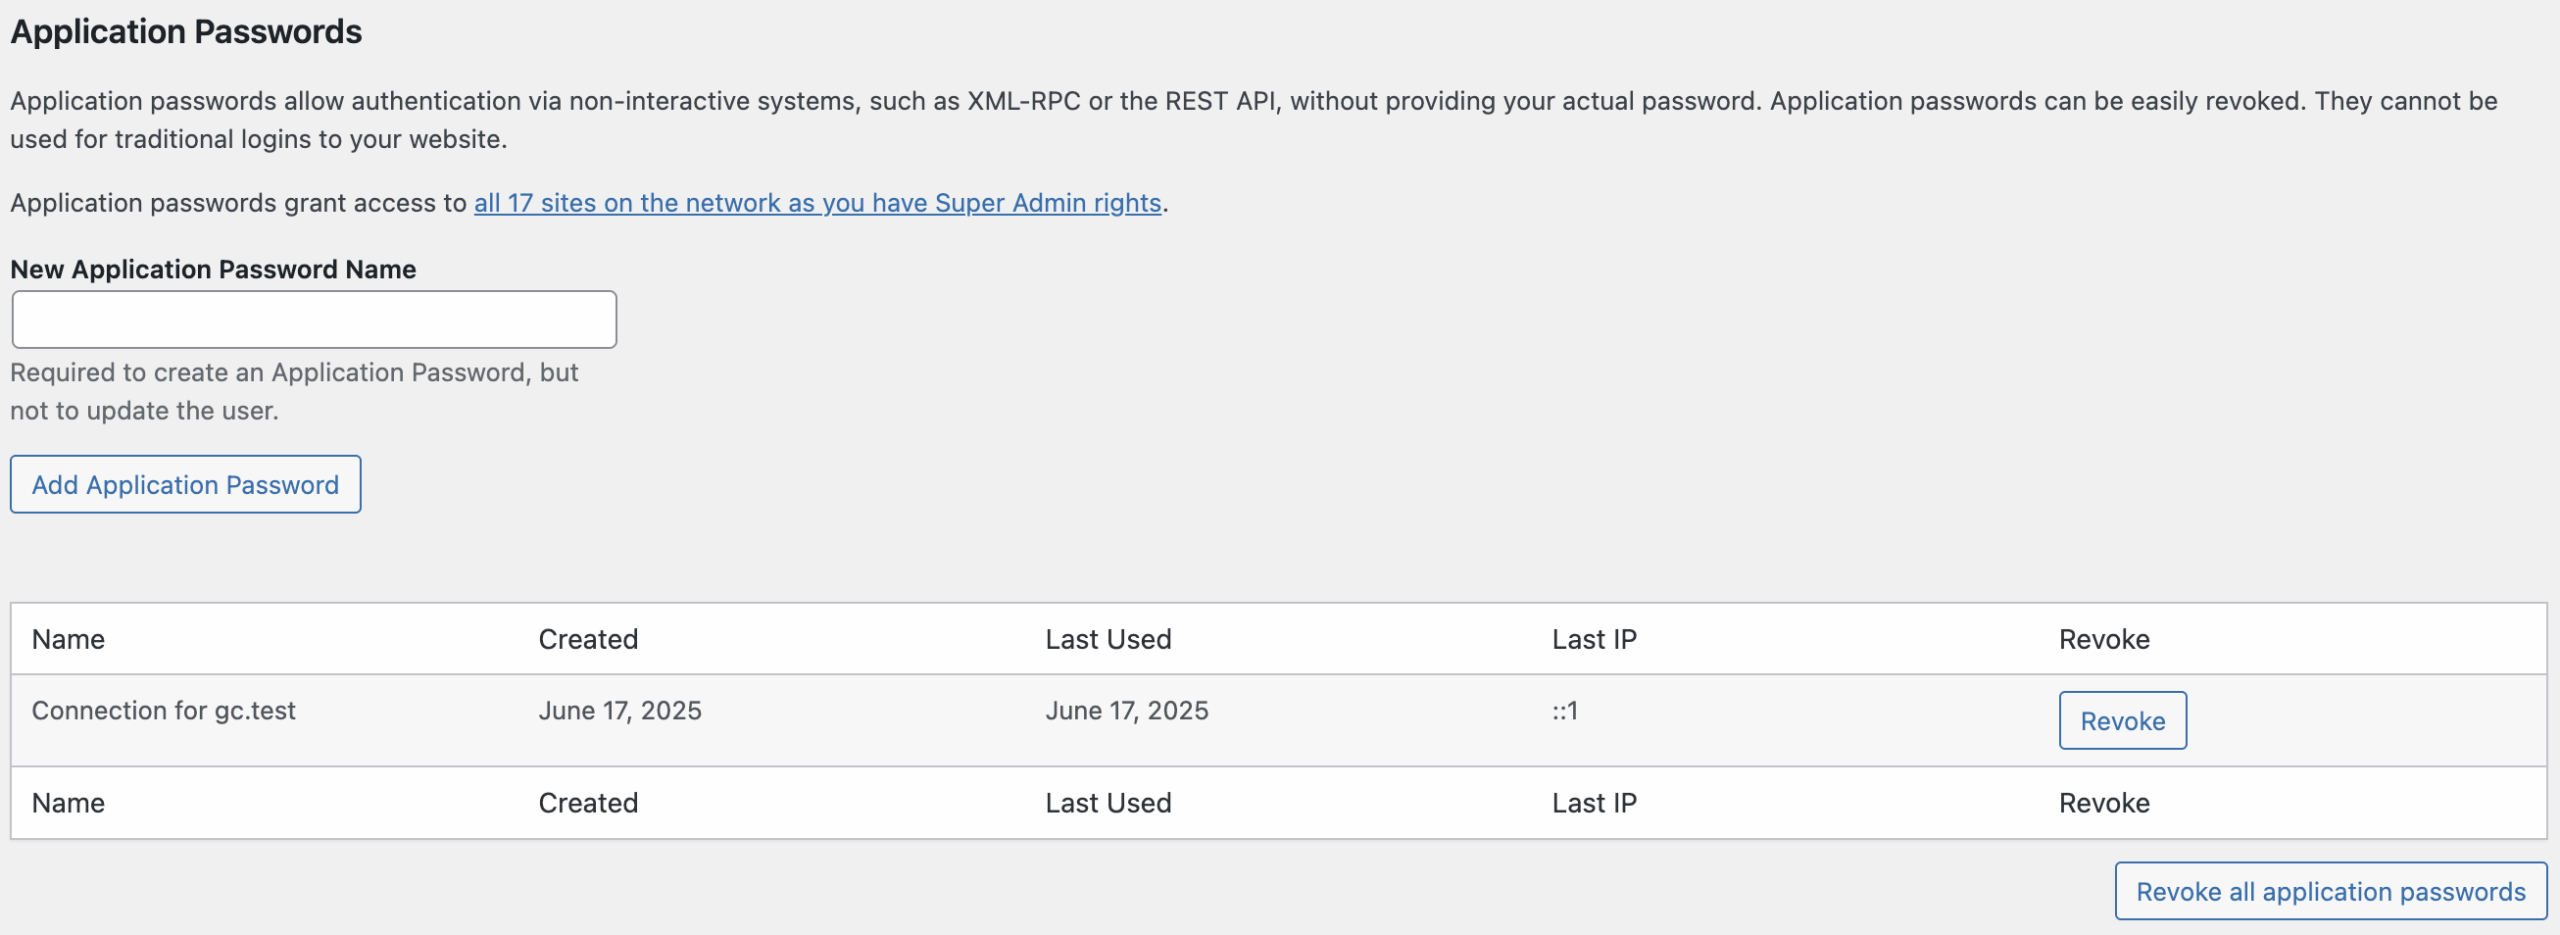Click the New Application Password Name label
2560x935 pixels.
pos(213,269)
